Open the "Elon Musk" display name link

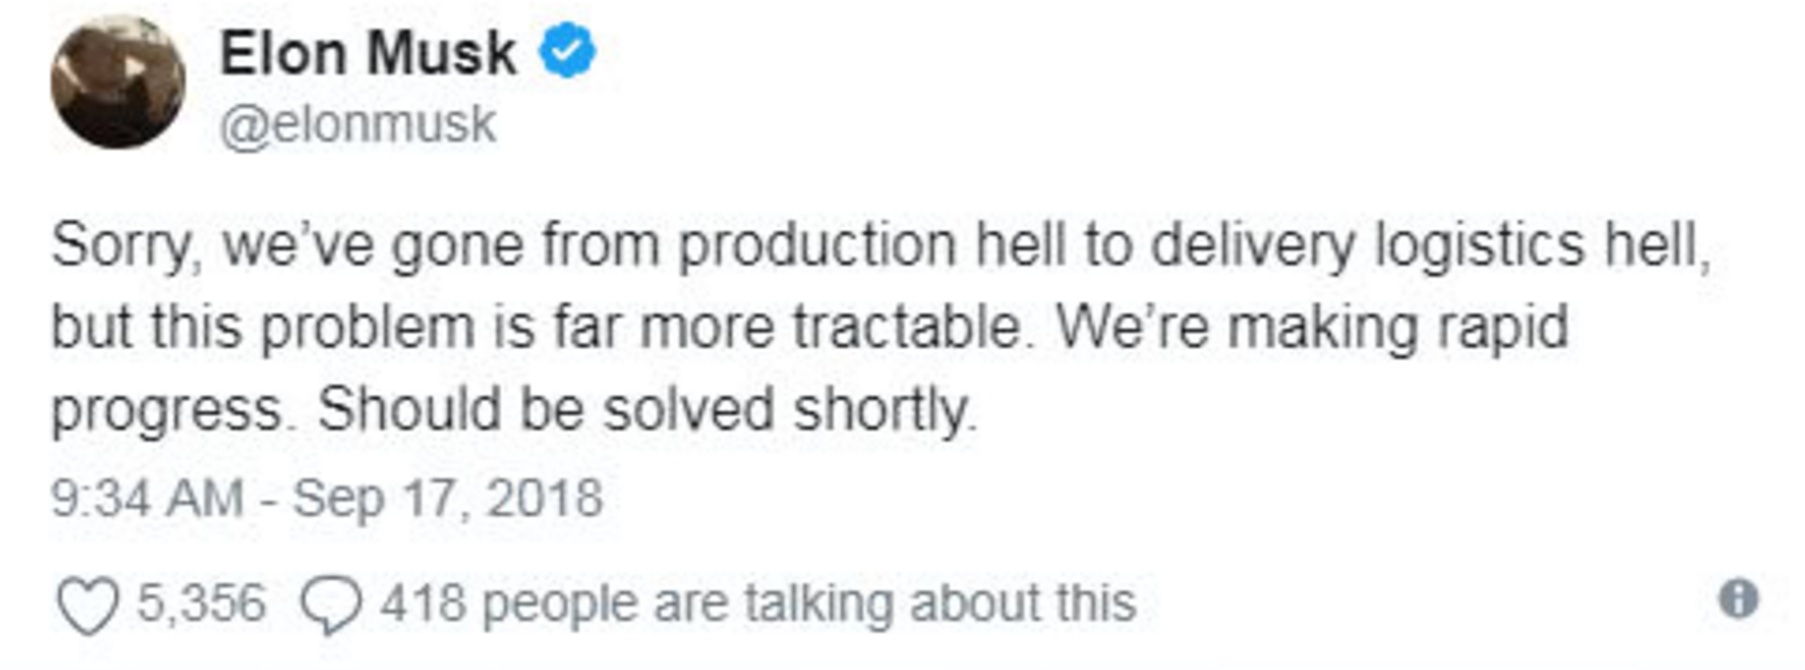(367, 52)
